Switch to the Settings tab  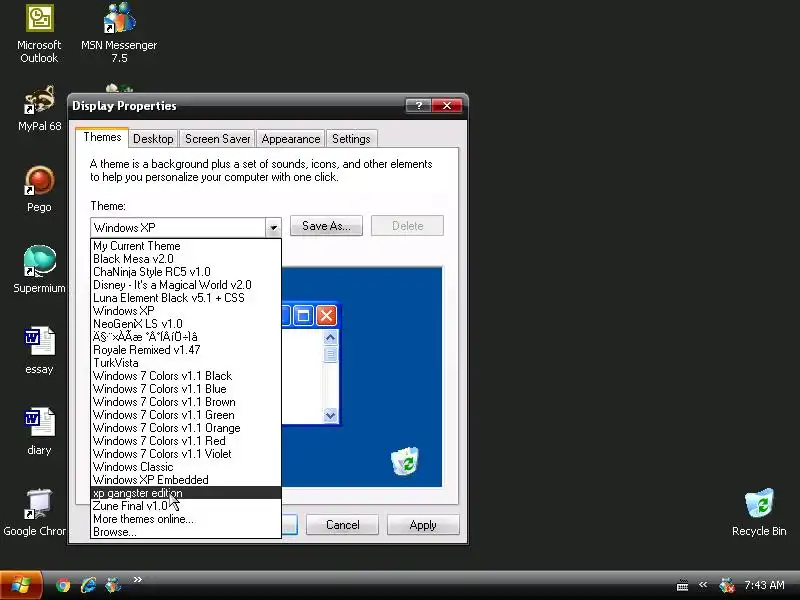351,139
